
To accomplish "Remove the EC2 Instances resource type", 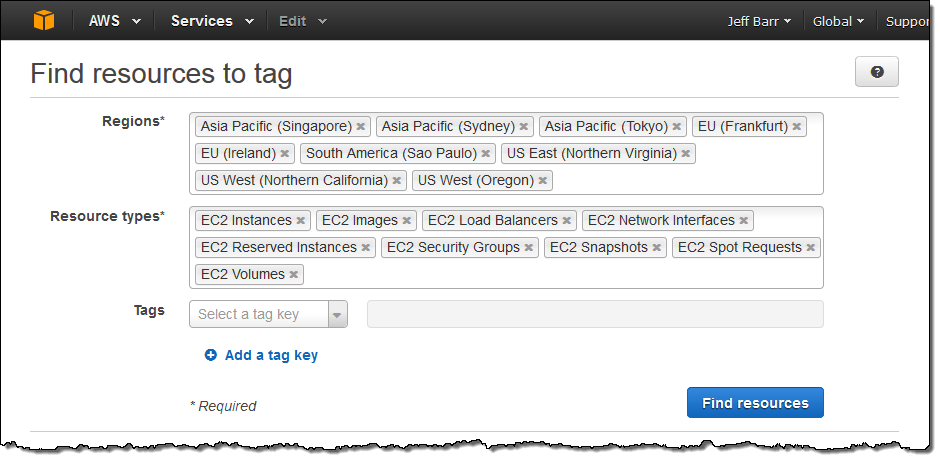I will pyautogui.click(x=301, y=221).
